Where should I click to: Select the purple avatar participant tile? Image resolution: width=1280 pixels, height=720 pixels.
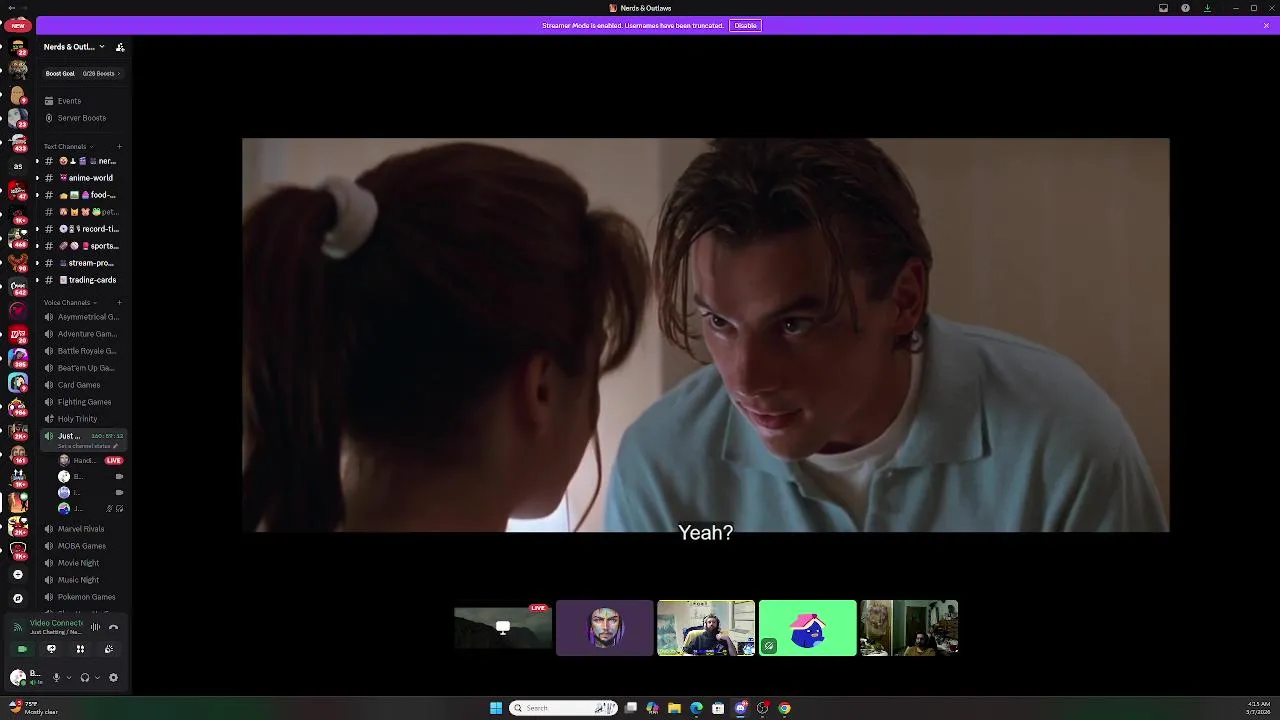[605, 628]
